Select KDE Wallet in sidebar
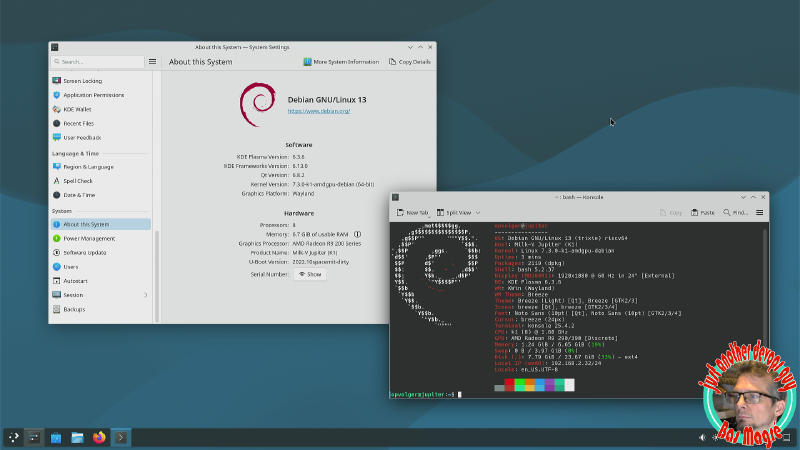 point(101,109)
